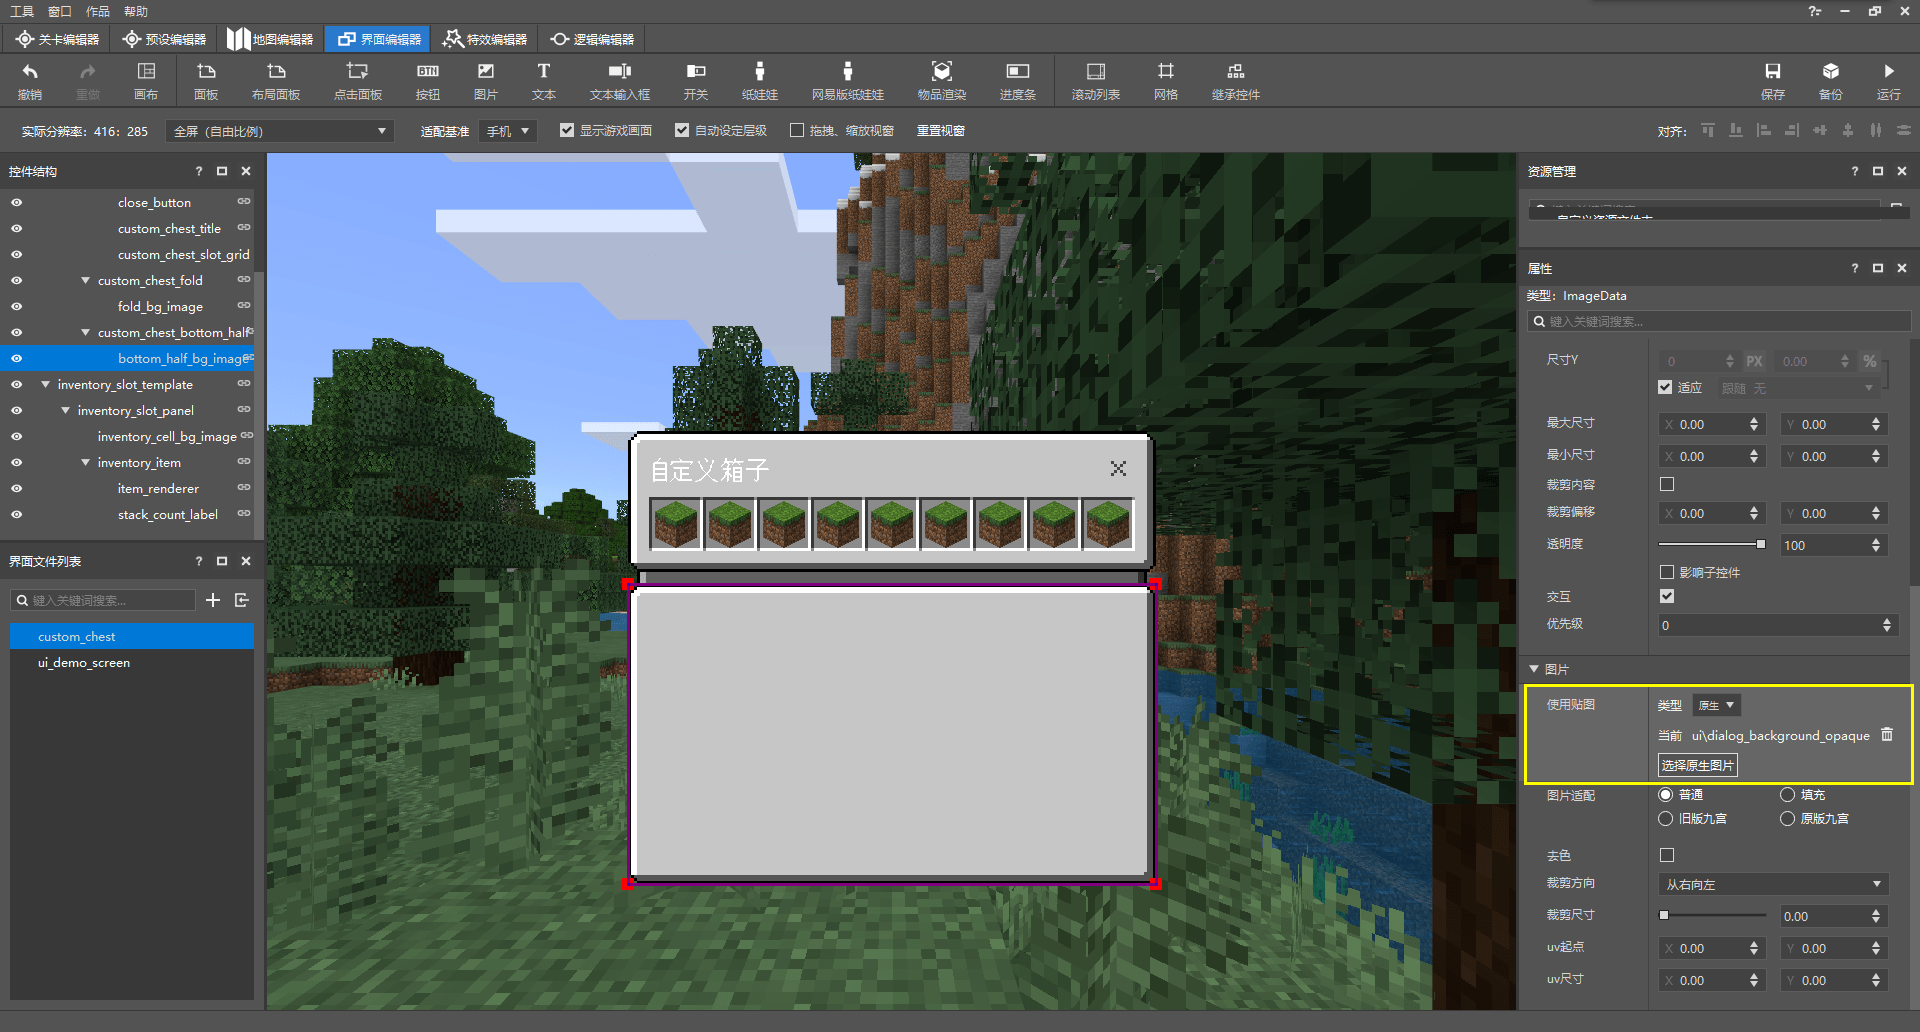Open the 工具 menu
The width and height of the screenshot is (1920, 1032).
(22, 11)
